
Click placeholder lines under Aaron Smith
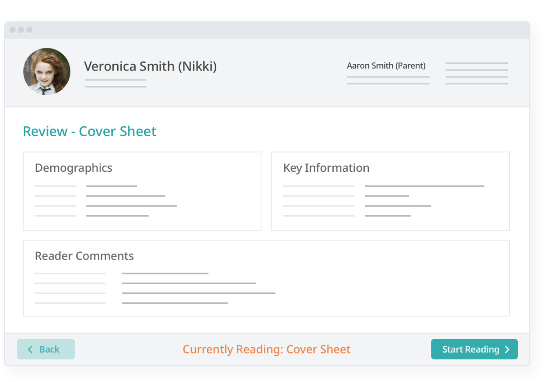[388, 80]
